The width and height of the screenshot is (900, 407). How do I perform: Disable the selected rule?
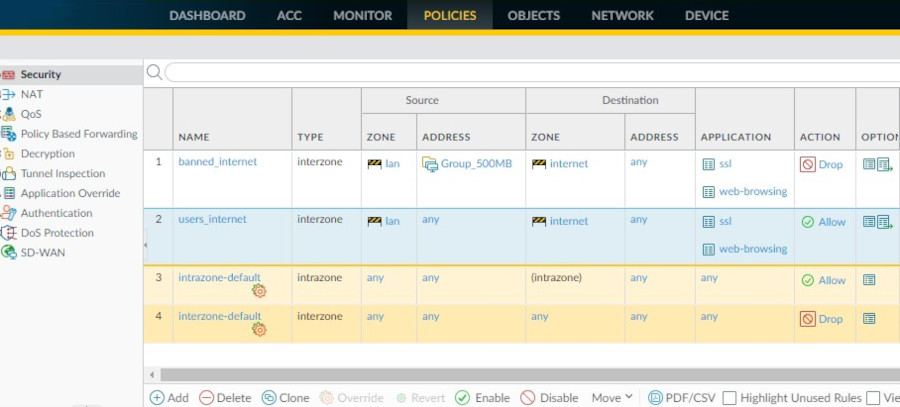(549, 398)
